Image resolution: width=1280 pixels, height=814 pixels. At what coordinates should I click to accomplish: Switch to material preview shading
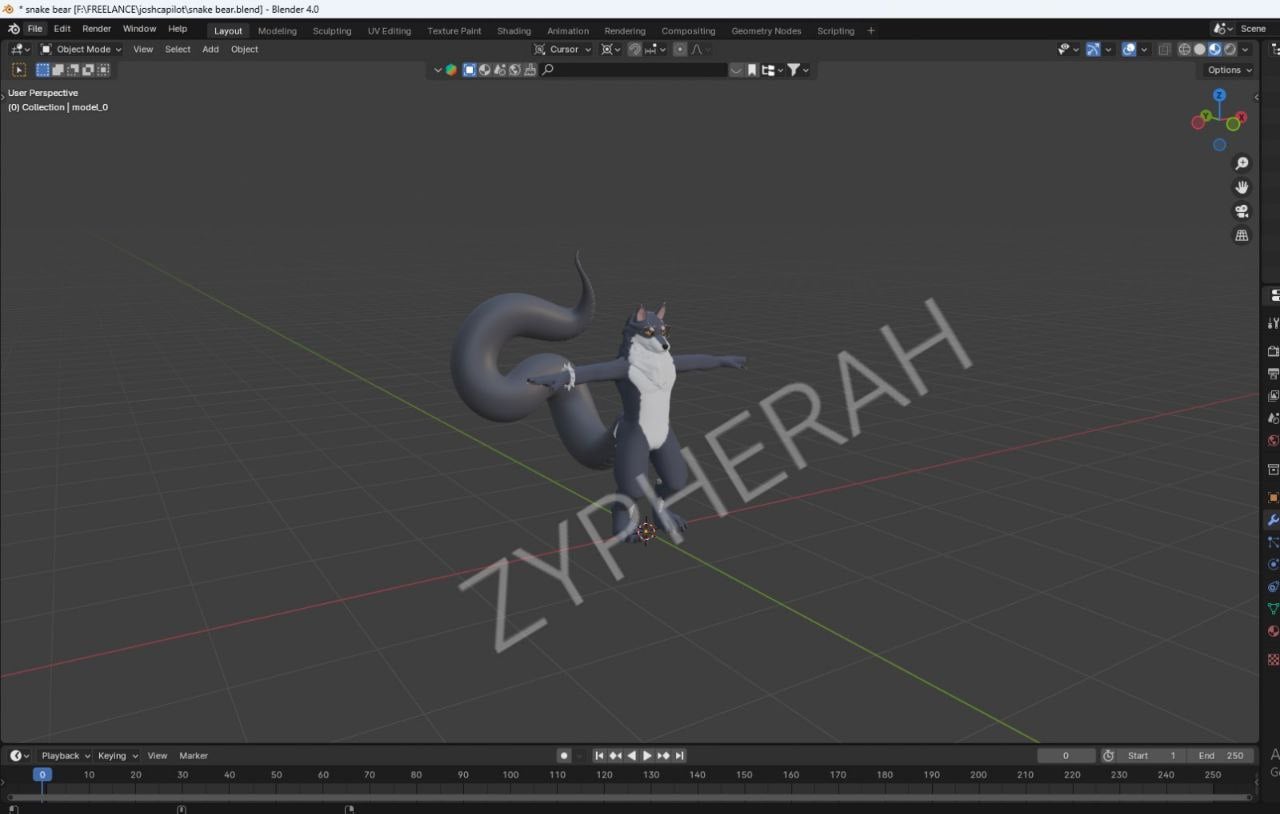pyautogui.click(x=1214, y=49)
